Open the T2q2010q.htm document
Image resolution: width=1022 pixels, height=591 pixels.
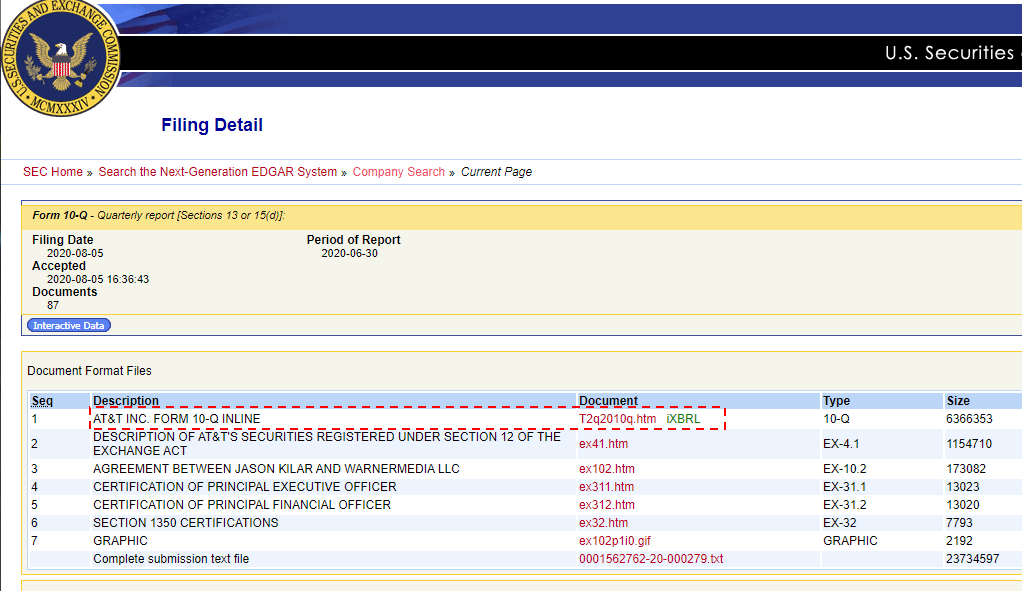(x=617, y=419)
